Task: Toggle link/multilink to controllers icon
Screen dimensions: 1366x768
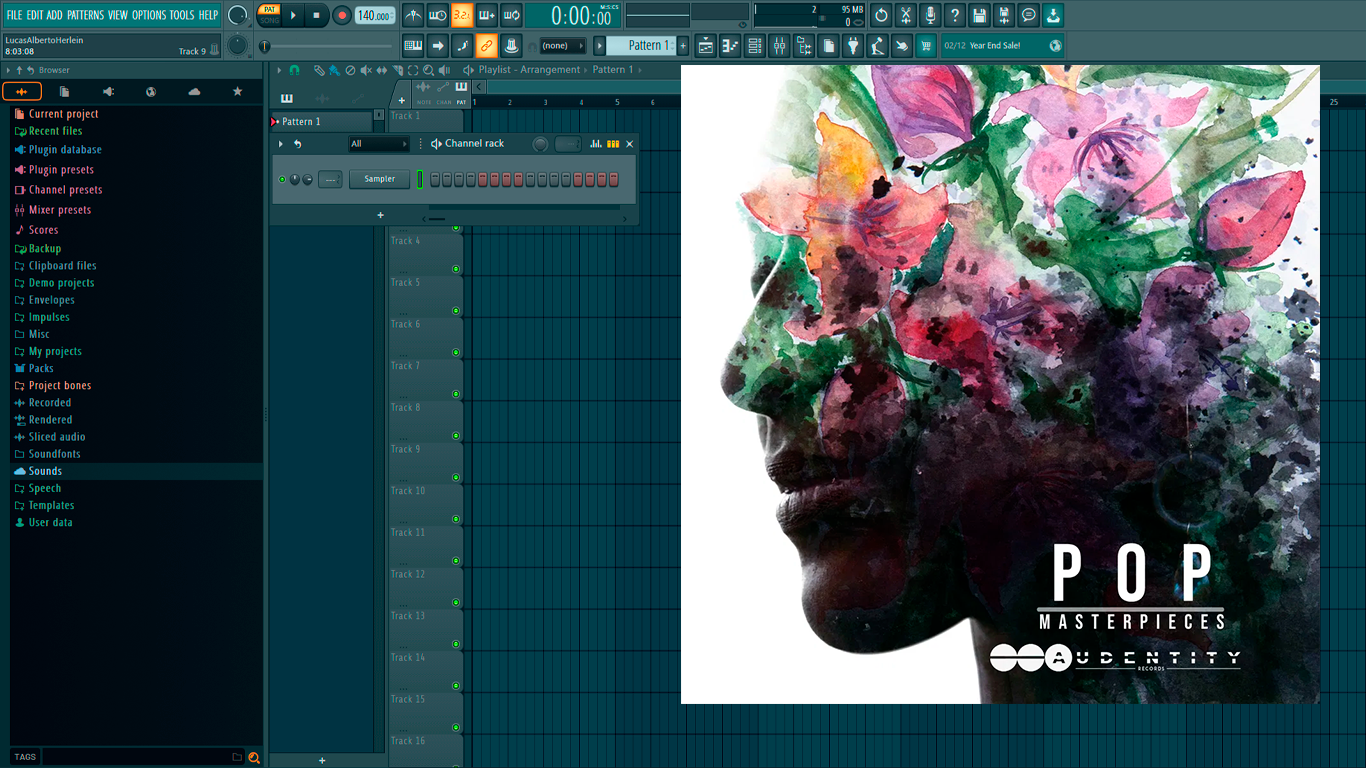Action: pos(487,45)
